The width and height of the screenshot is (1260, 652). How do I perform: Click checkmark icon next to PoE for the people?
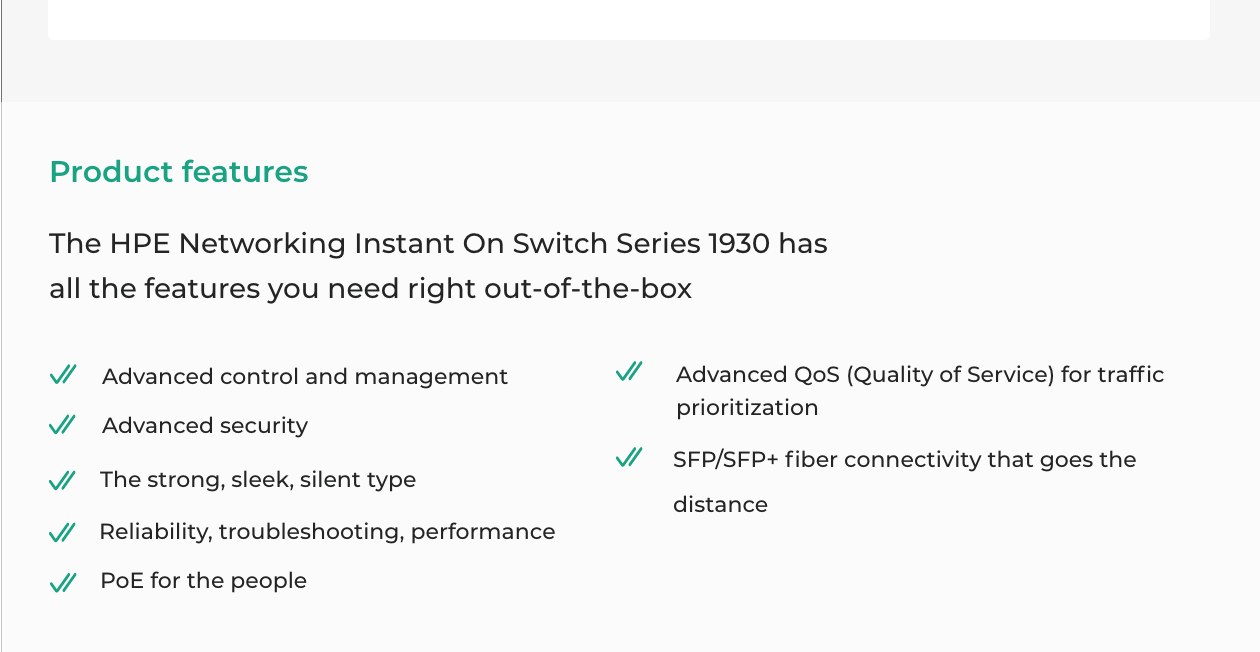(63, 582)
